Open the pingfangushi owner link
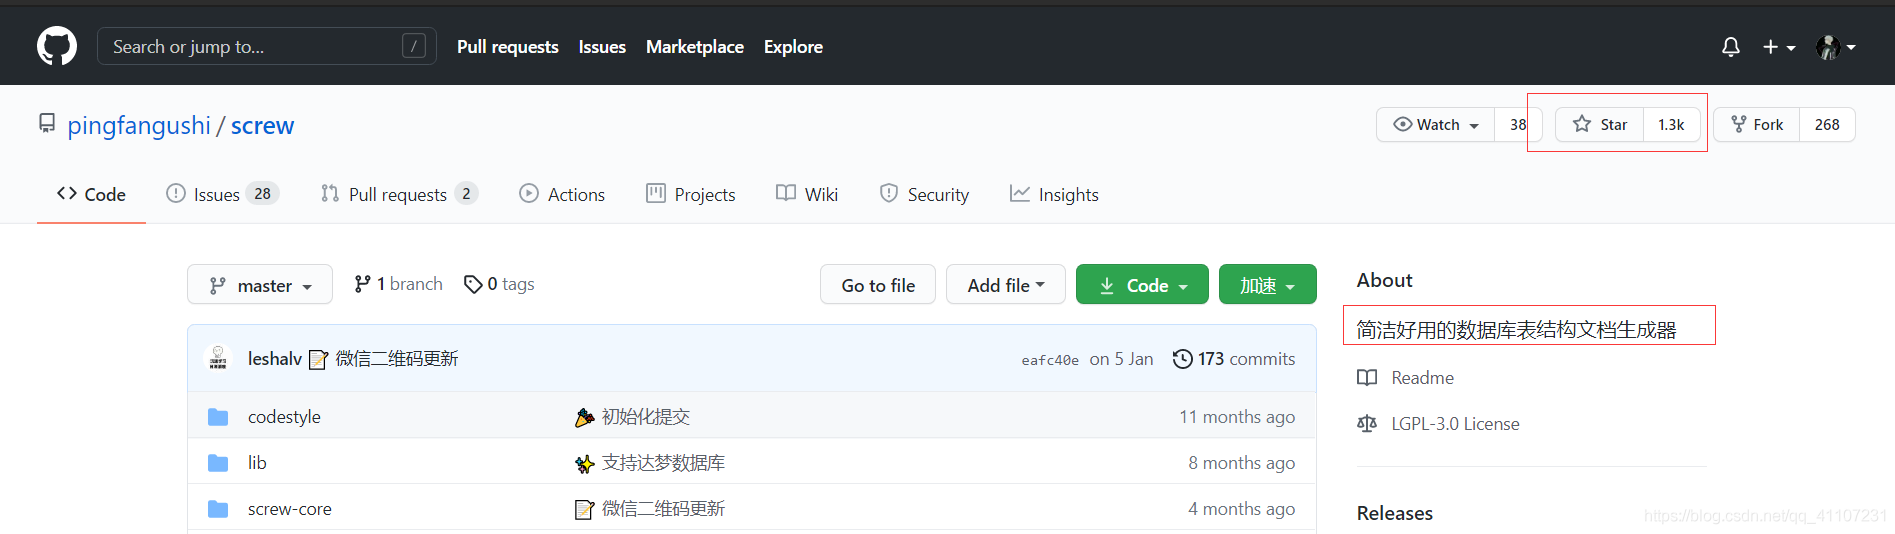Screen dimensions: 1895x534 [139, 126]
